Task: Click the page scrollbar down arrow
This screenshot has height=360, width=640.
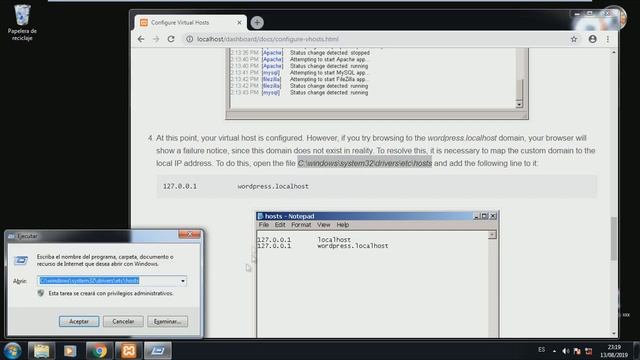Action: [x=614, y=333]
